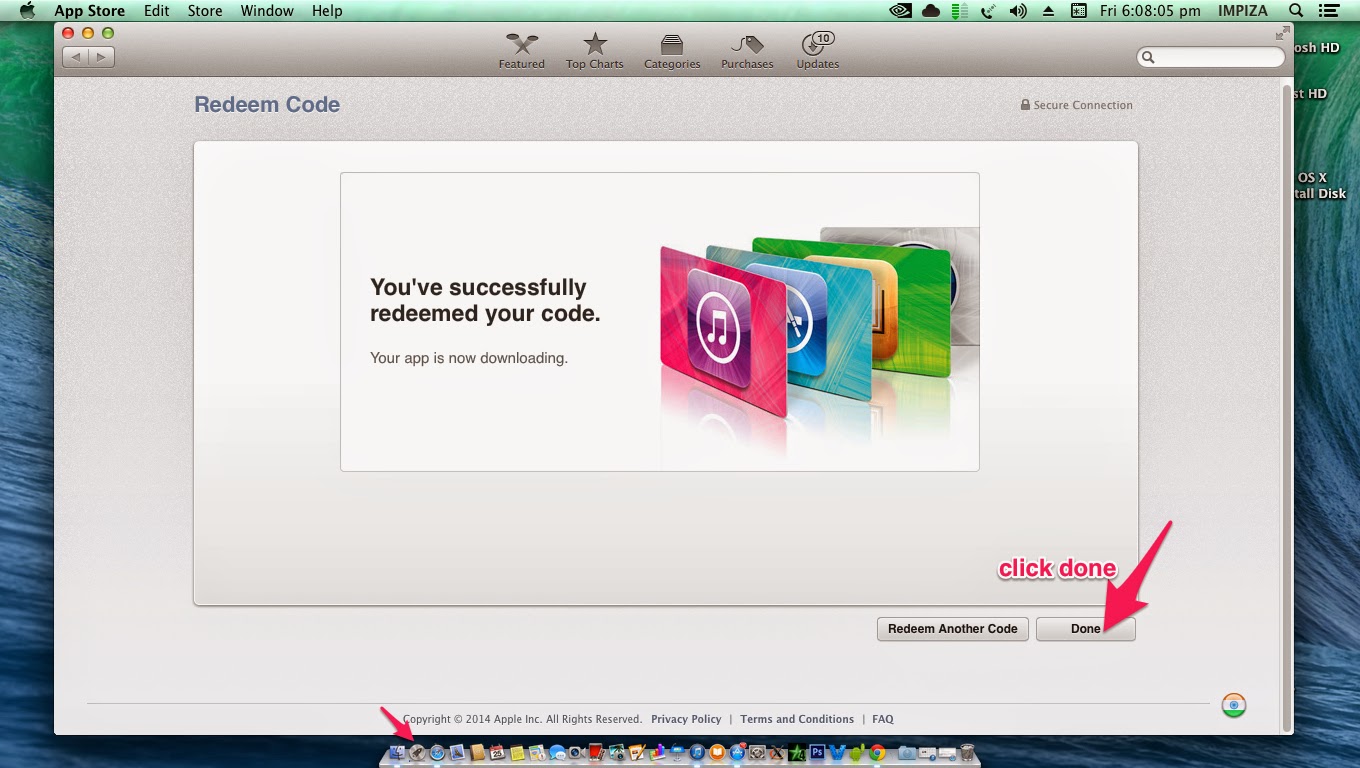
Task: Open iBooks from the Dock
Action: pyautogui.click(x=717, y=753)
